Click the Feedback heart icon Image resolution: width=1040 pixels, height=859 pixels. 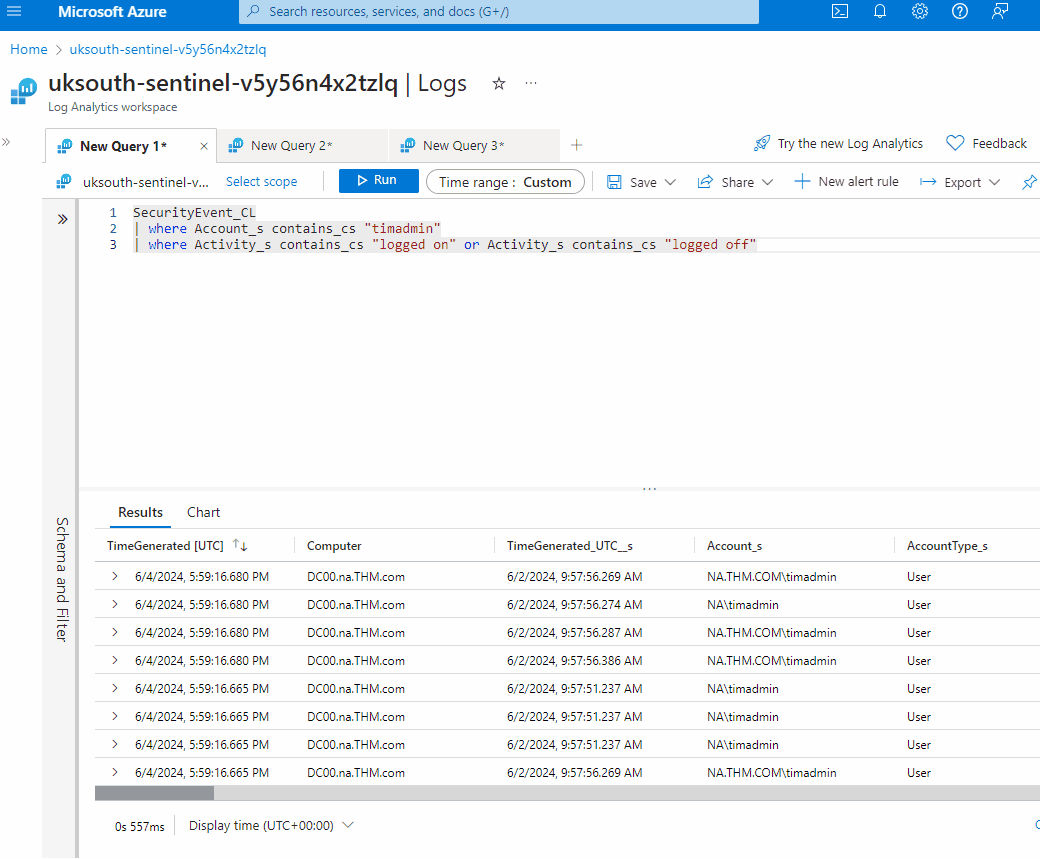pyautogui.click(x=955, y=143)
